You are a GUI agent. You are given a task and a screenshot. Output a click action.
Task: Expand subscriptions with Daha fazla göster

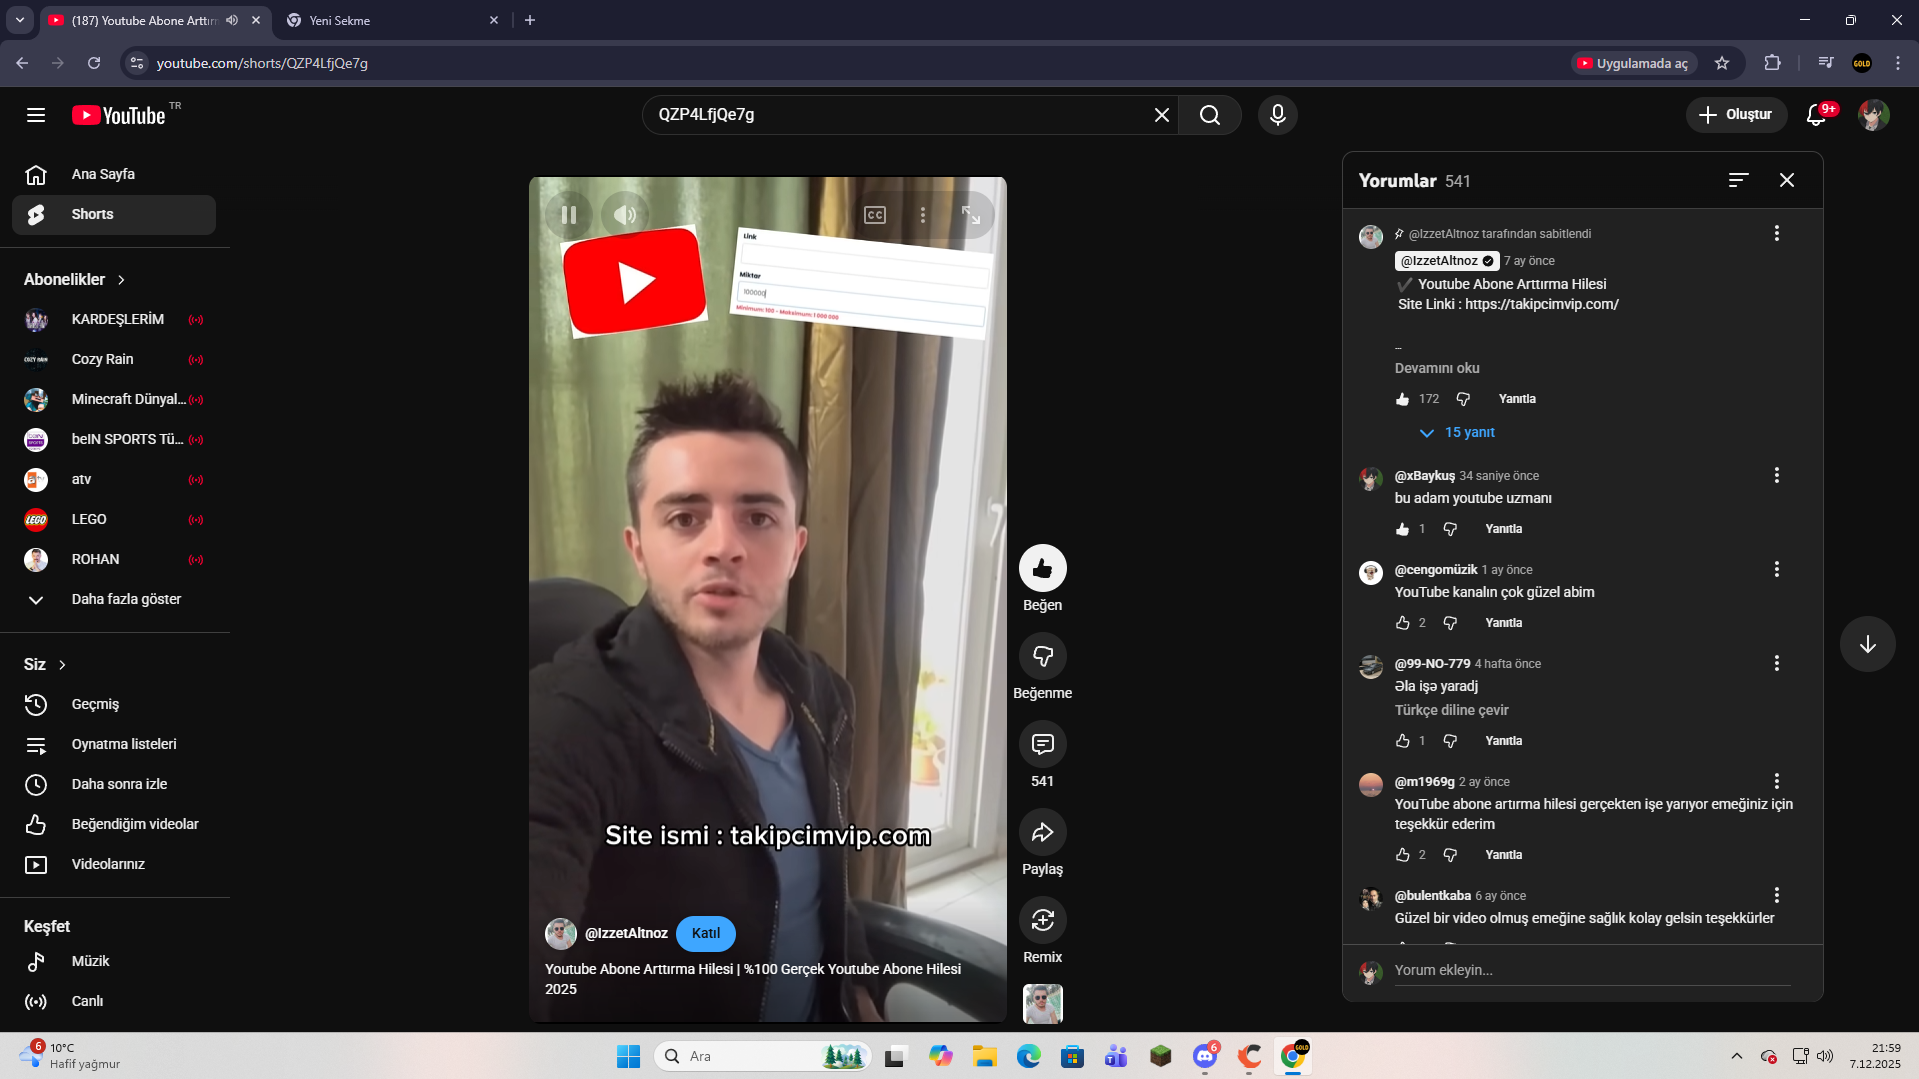(114, 600)
